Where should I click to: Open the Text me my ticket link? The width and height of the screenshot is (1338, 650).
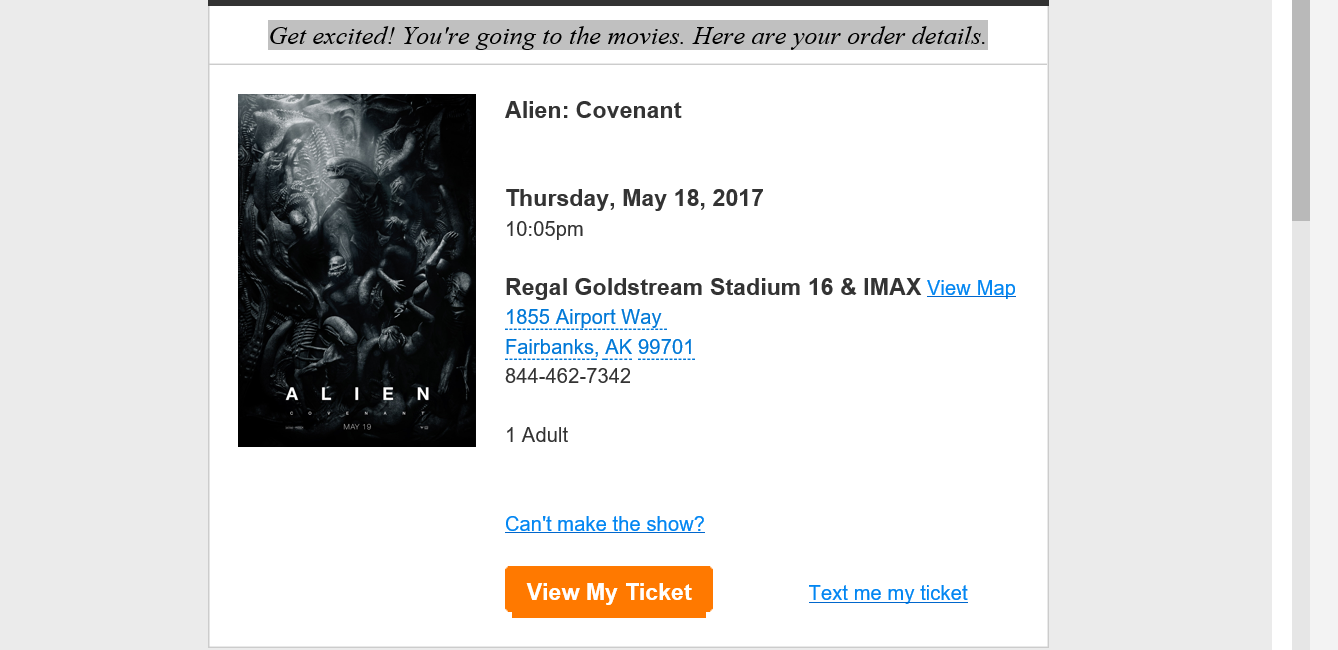point(888,593)
